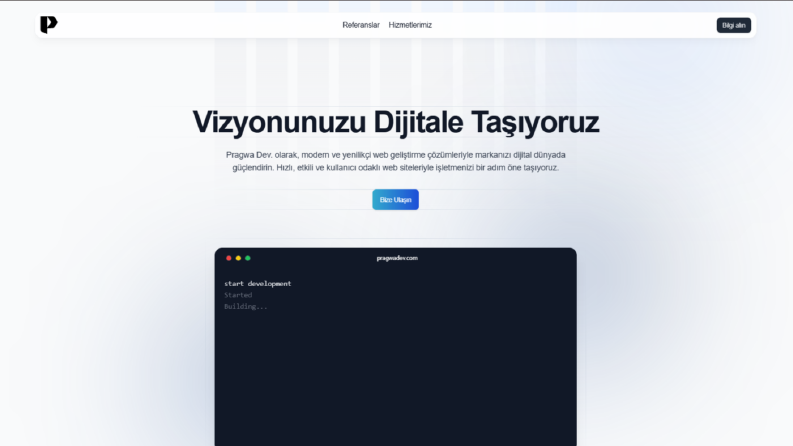Click the 'start development' terminal line
This screenshot has width=793, height=446.
258,284
